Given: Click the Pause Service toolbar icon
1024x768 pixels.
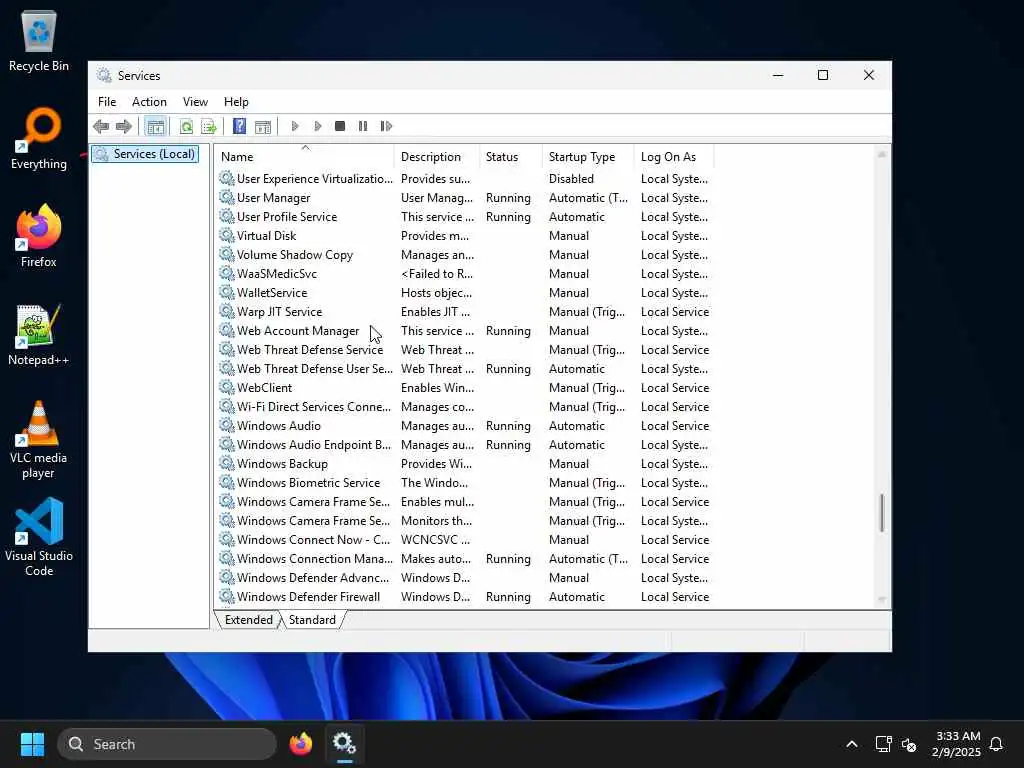Looking at the screenshot, I should tap(363, 126).
